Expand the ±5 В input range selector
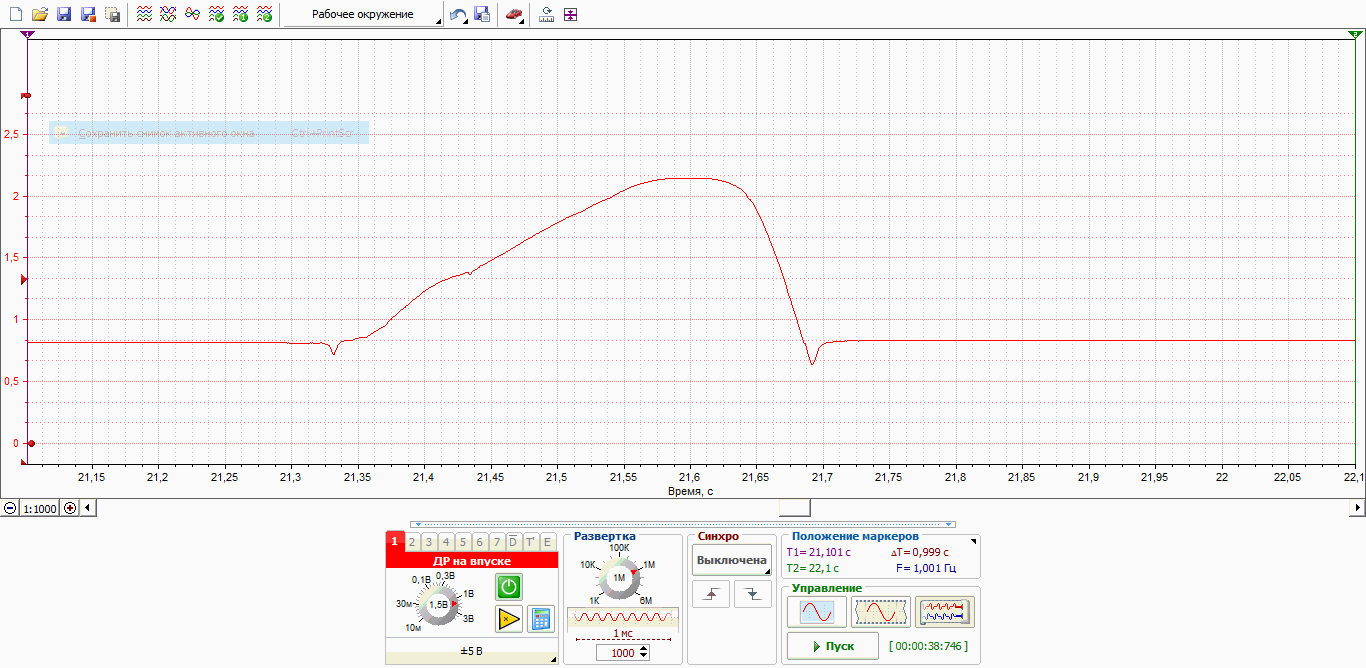The height and width of the screenshot is (668, 1366). pyautogui.click(x=471, y=653)
